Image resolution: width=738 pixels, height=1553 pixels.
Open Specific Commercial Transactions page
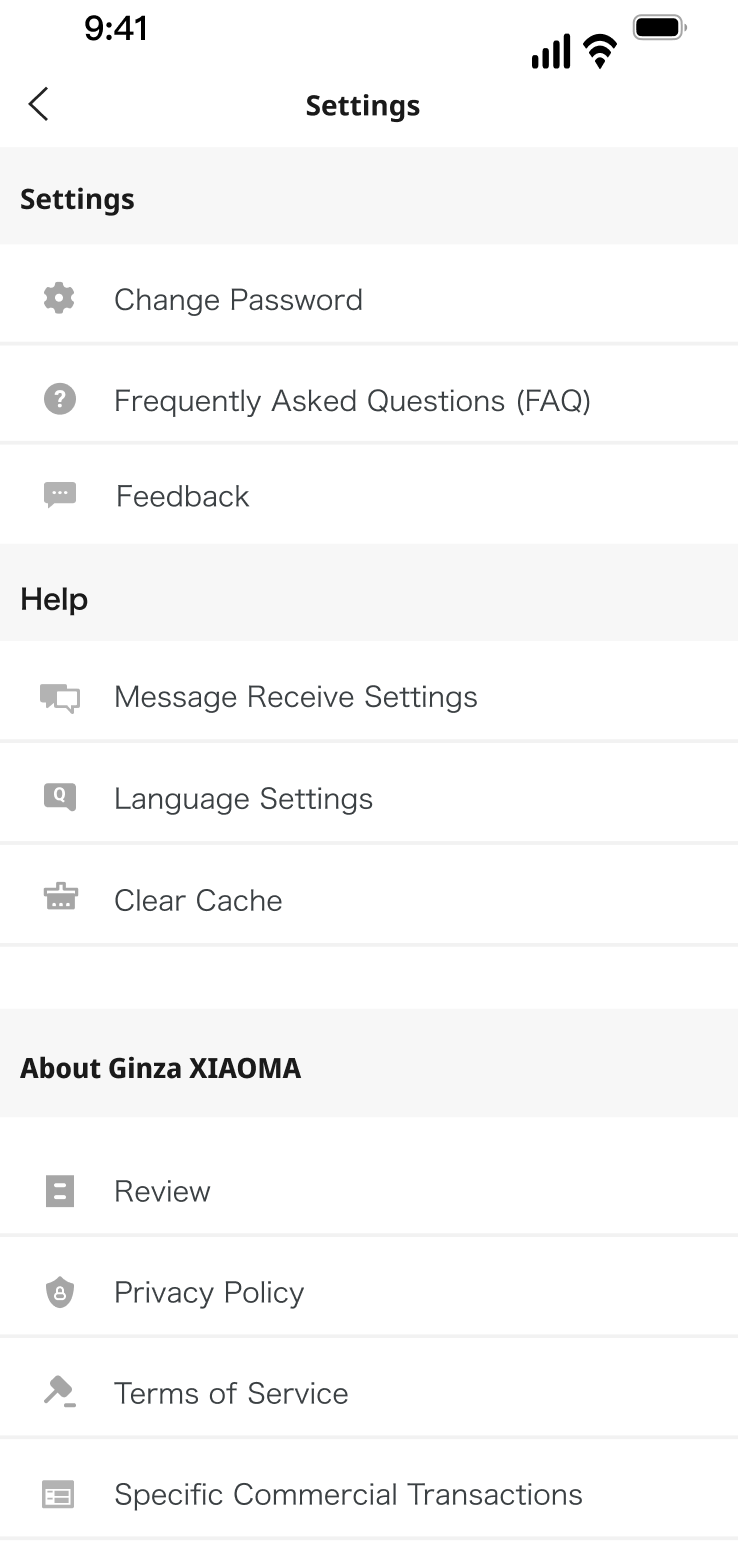348,1495
